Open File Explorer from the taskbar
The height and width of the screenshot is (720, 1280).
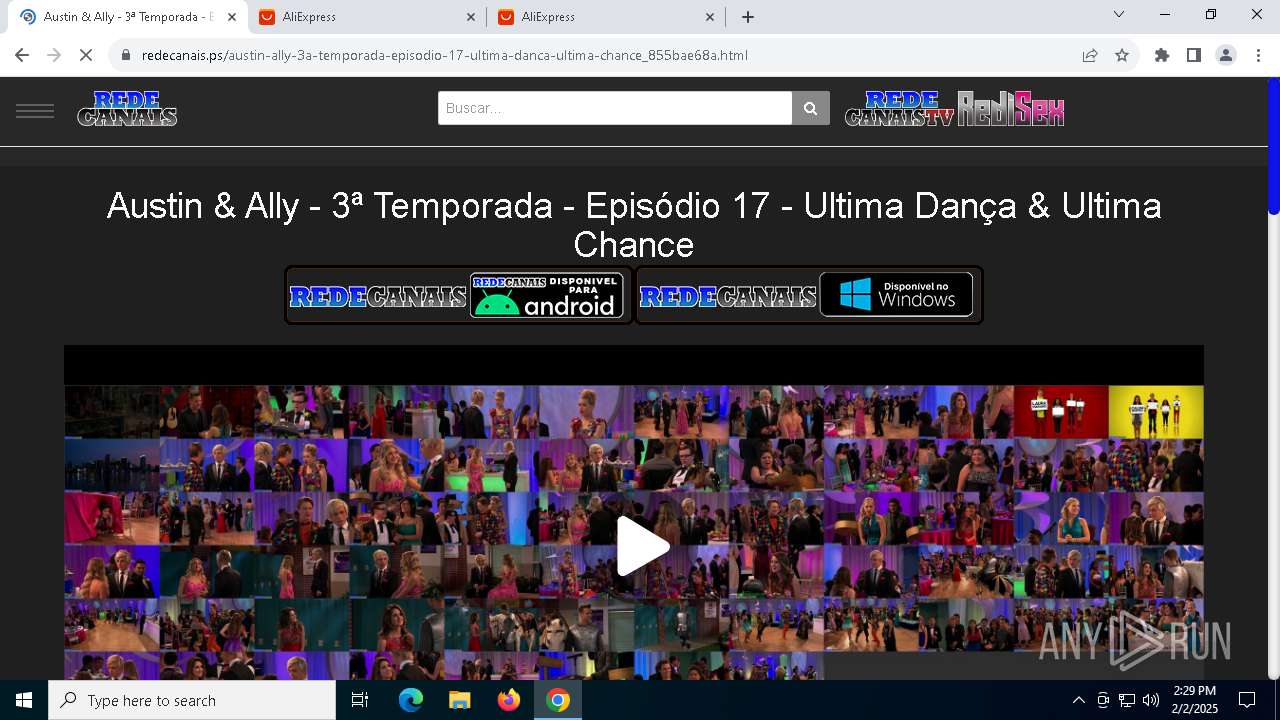click(459, 700)
